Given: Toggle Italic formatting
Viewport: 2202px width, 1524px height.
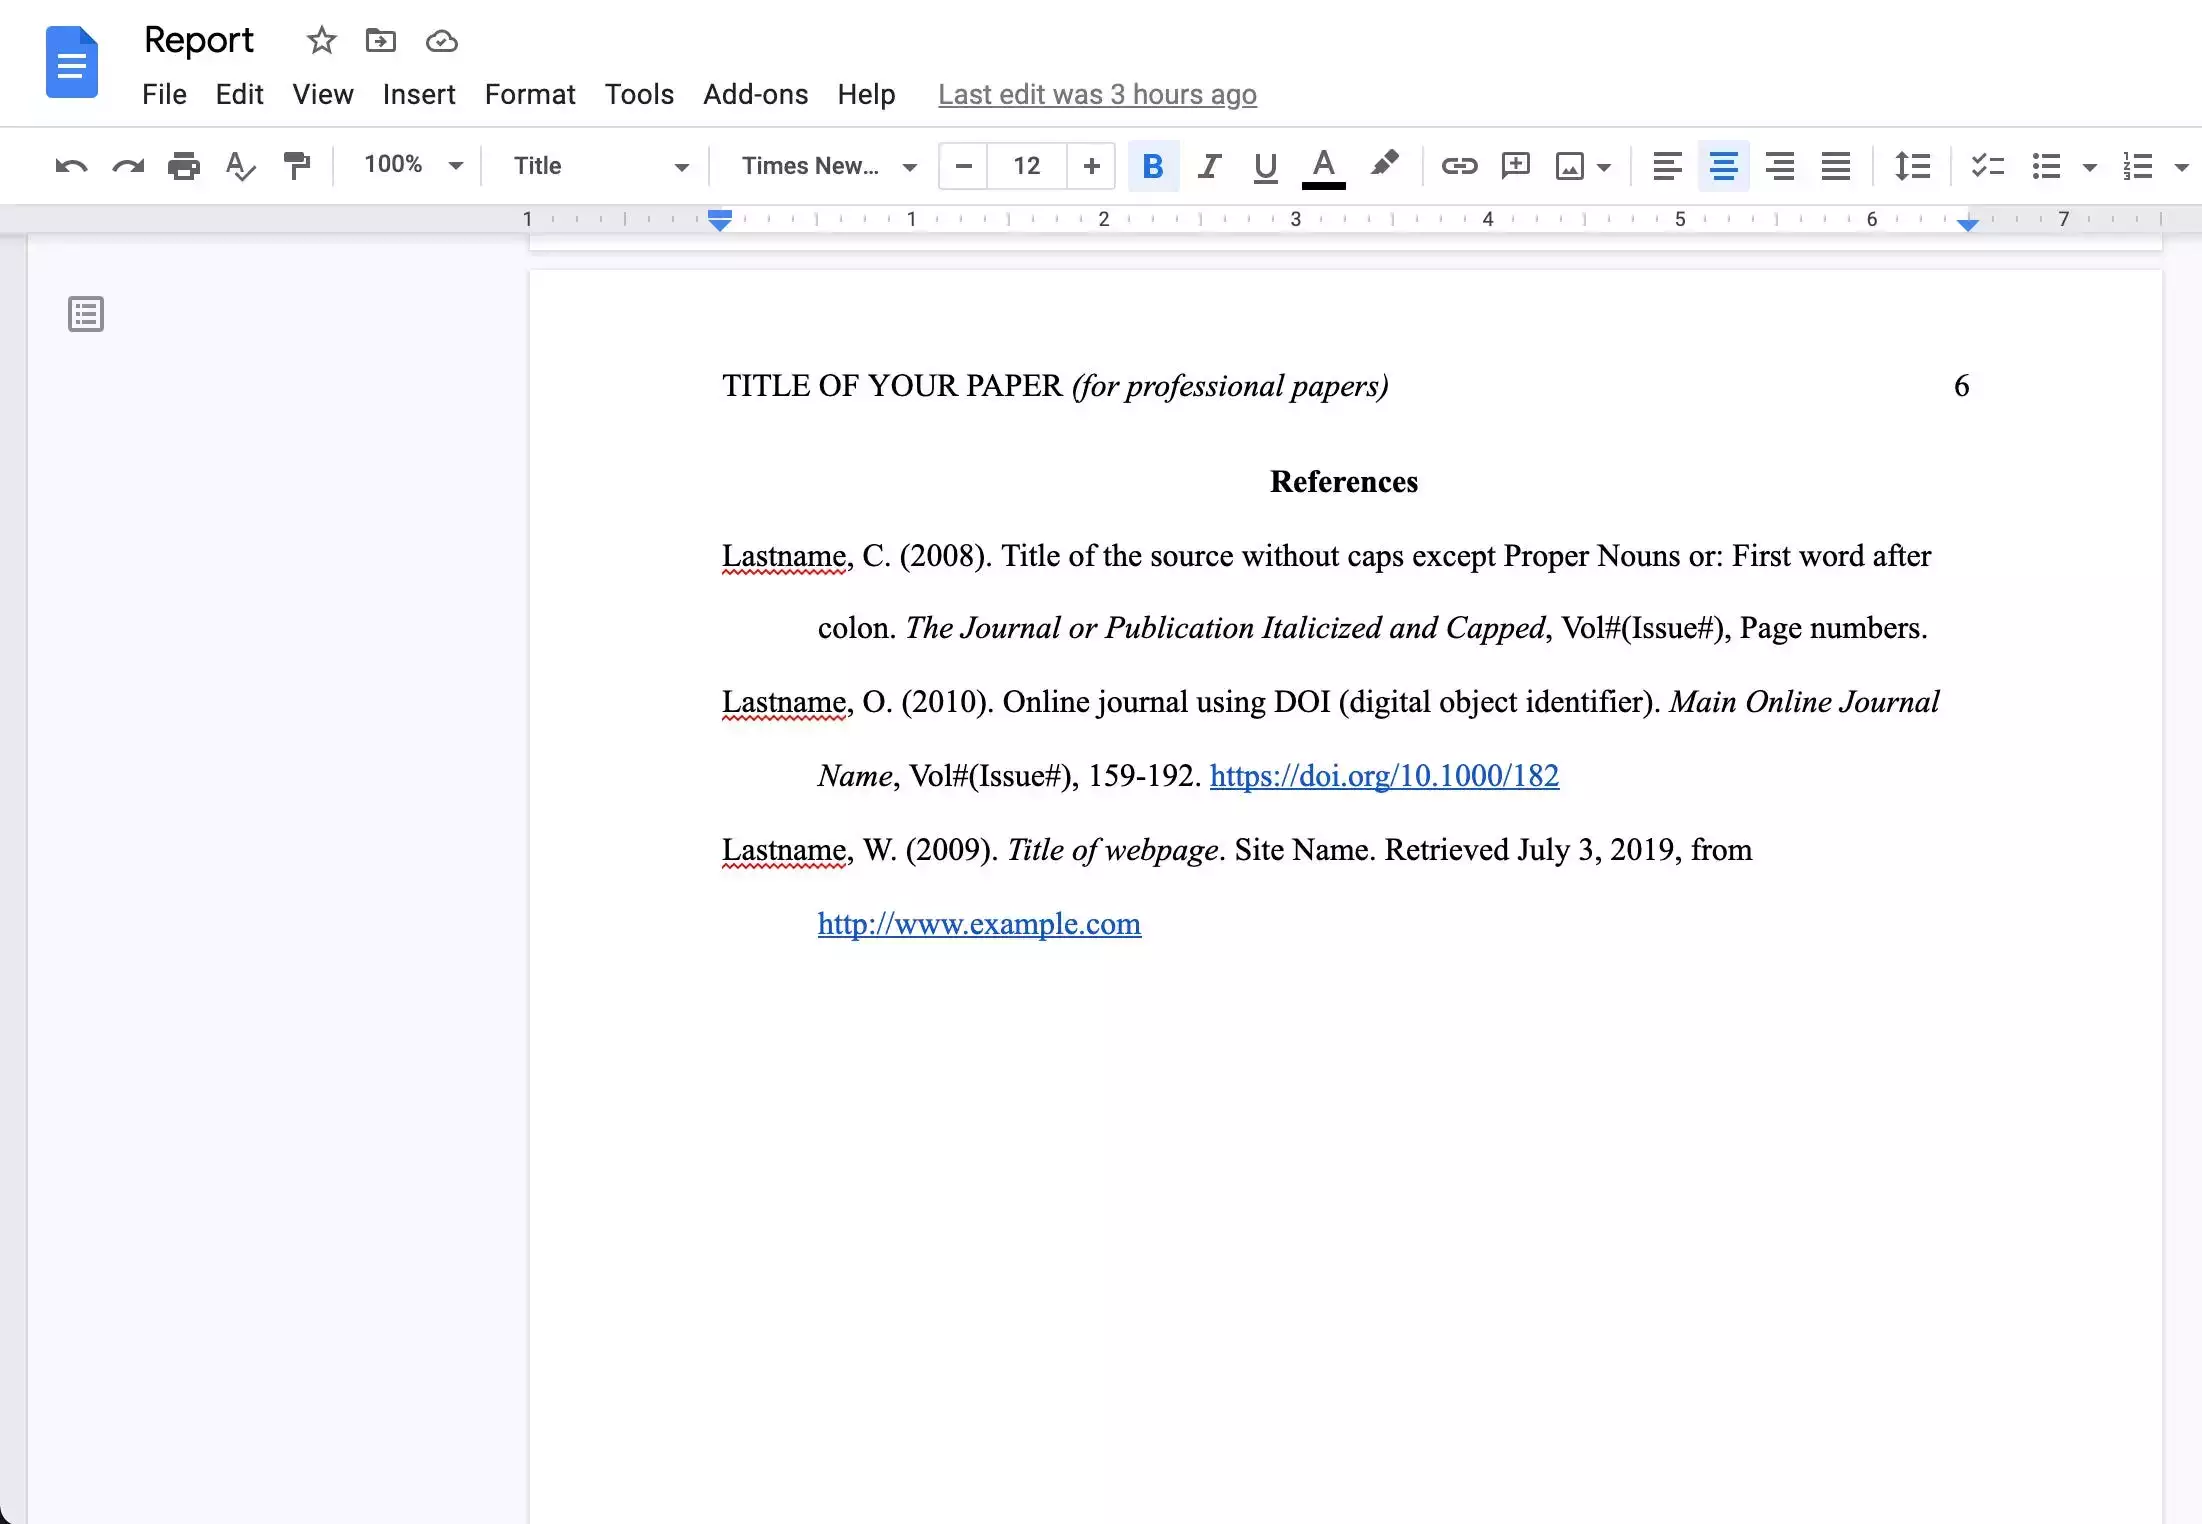Looking at the screenshot, I should click(x=1210, y=166).
